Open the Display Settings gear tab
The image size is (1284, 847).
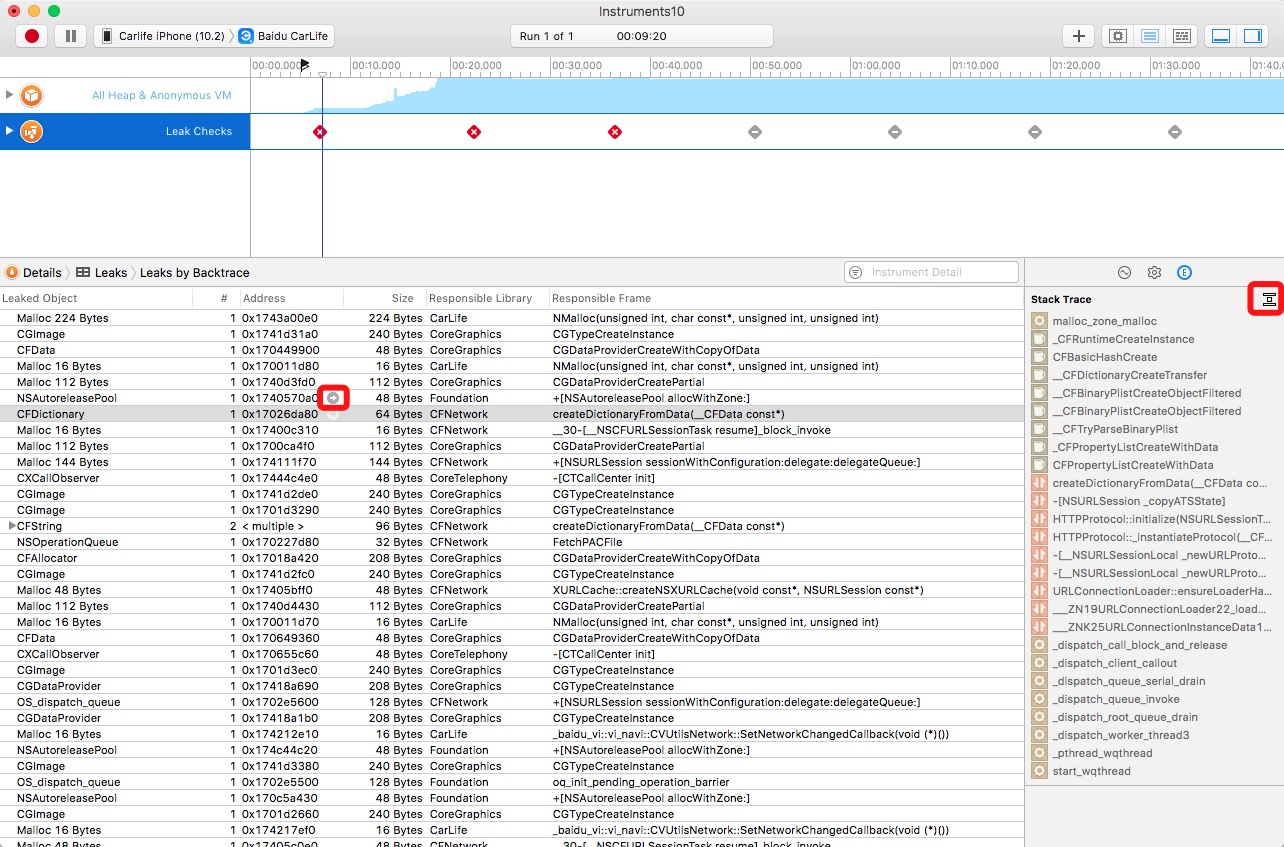(x=1154, y=272)
